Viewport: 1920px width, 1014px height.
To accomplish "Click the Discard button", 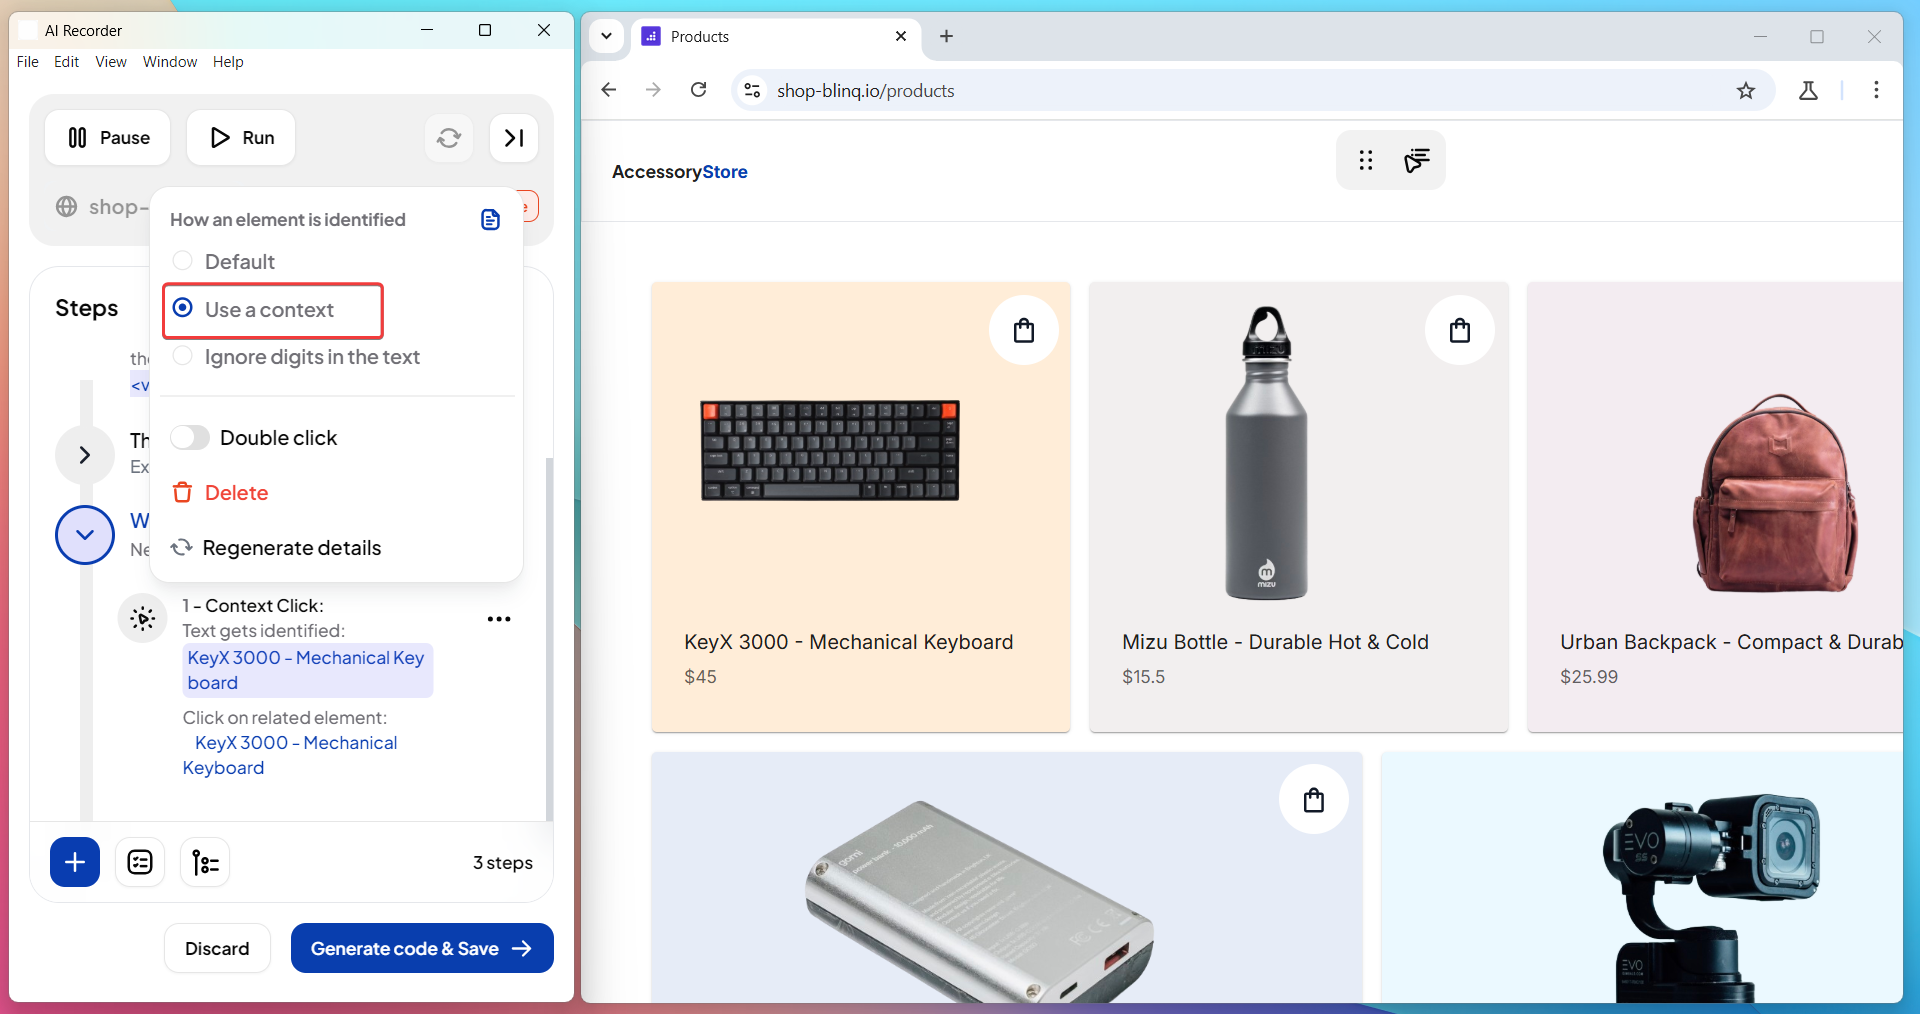I will [217, 948].
